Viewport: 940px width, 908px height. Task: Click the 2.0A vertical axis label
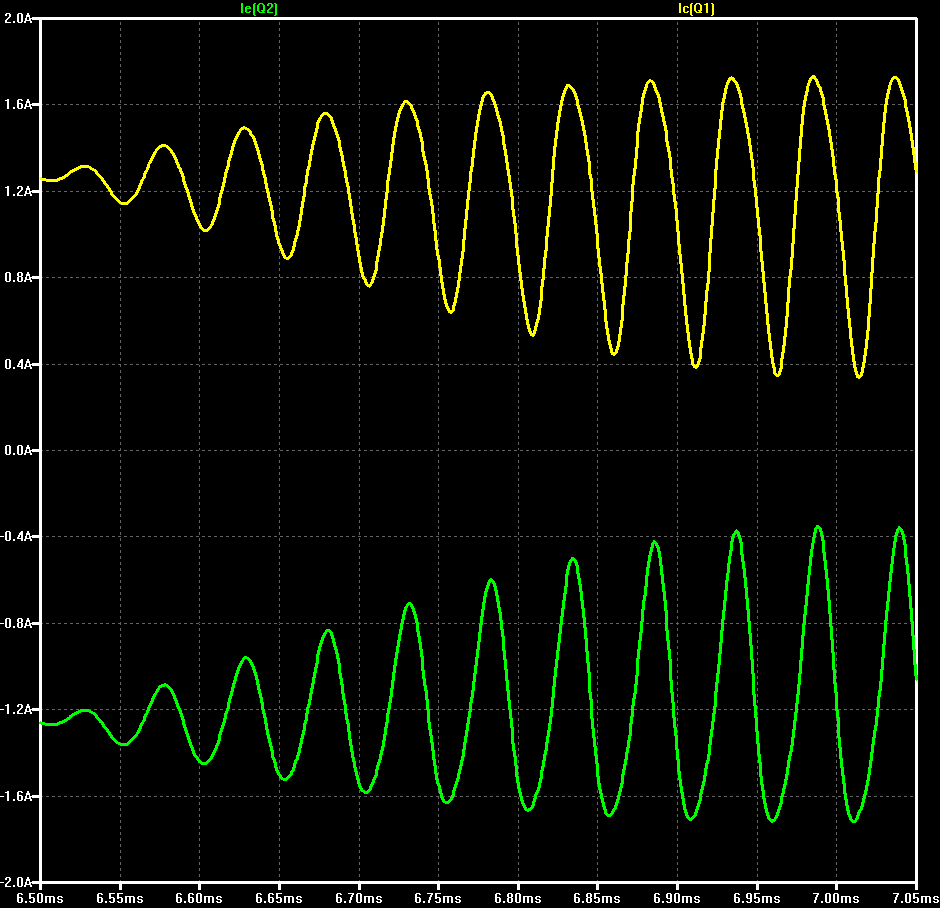[x=18, y=19]
